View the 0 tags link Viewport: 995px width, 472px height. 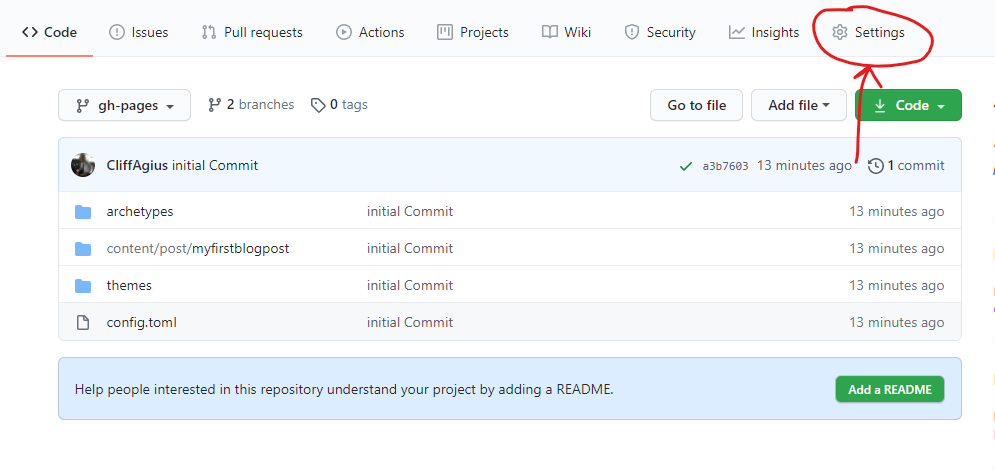339,105
